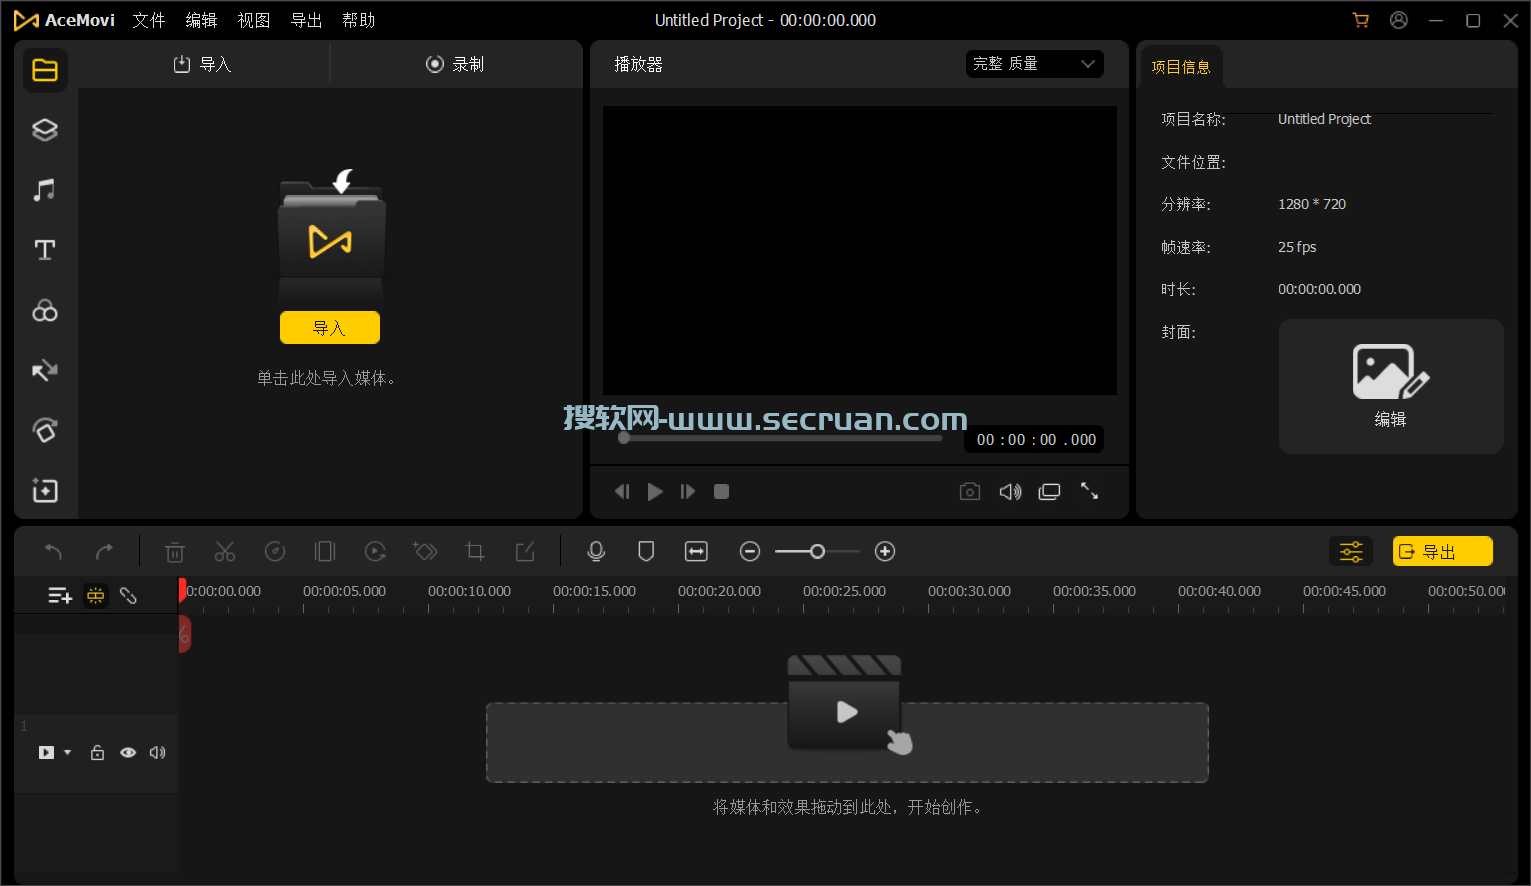Toggle track 1 visibility eye

coord(128,753)
